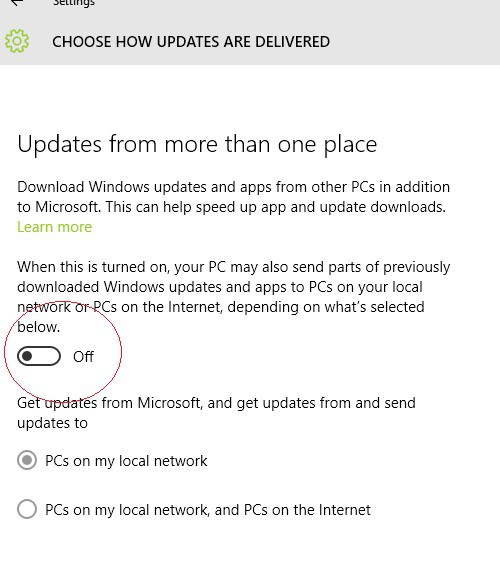Open the Learn more link
The height and width of the screenshot is (584, 500).
point(54,227)
